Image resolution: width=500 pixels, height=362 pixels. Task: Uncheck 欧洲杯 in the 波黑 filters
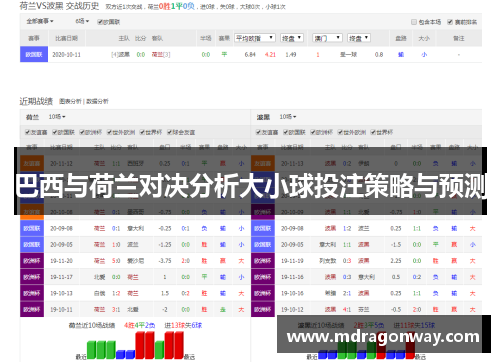pyautogui.click(x=313, y=132)
